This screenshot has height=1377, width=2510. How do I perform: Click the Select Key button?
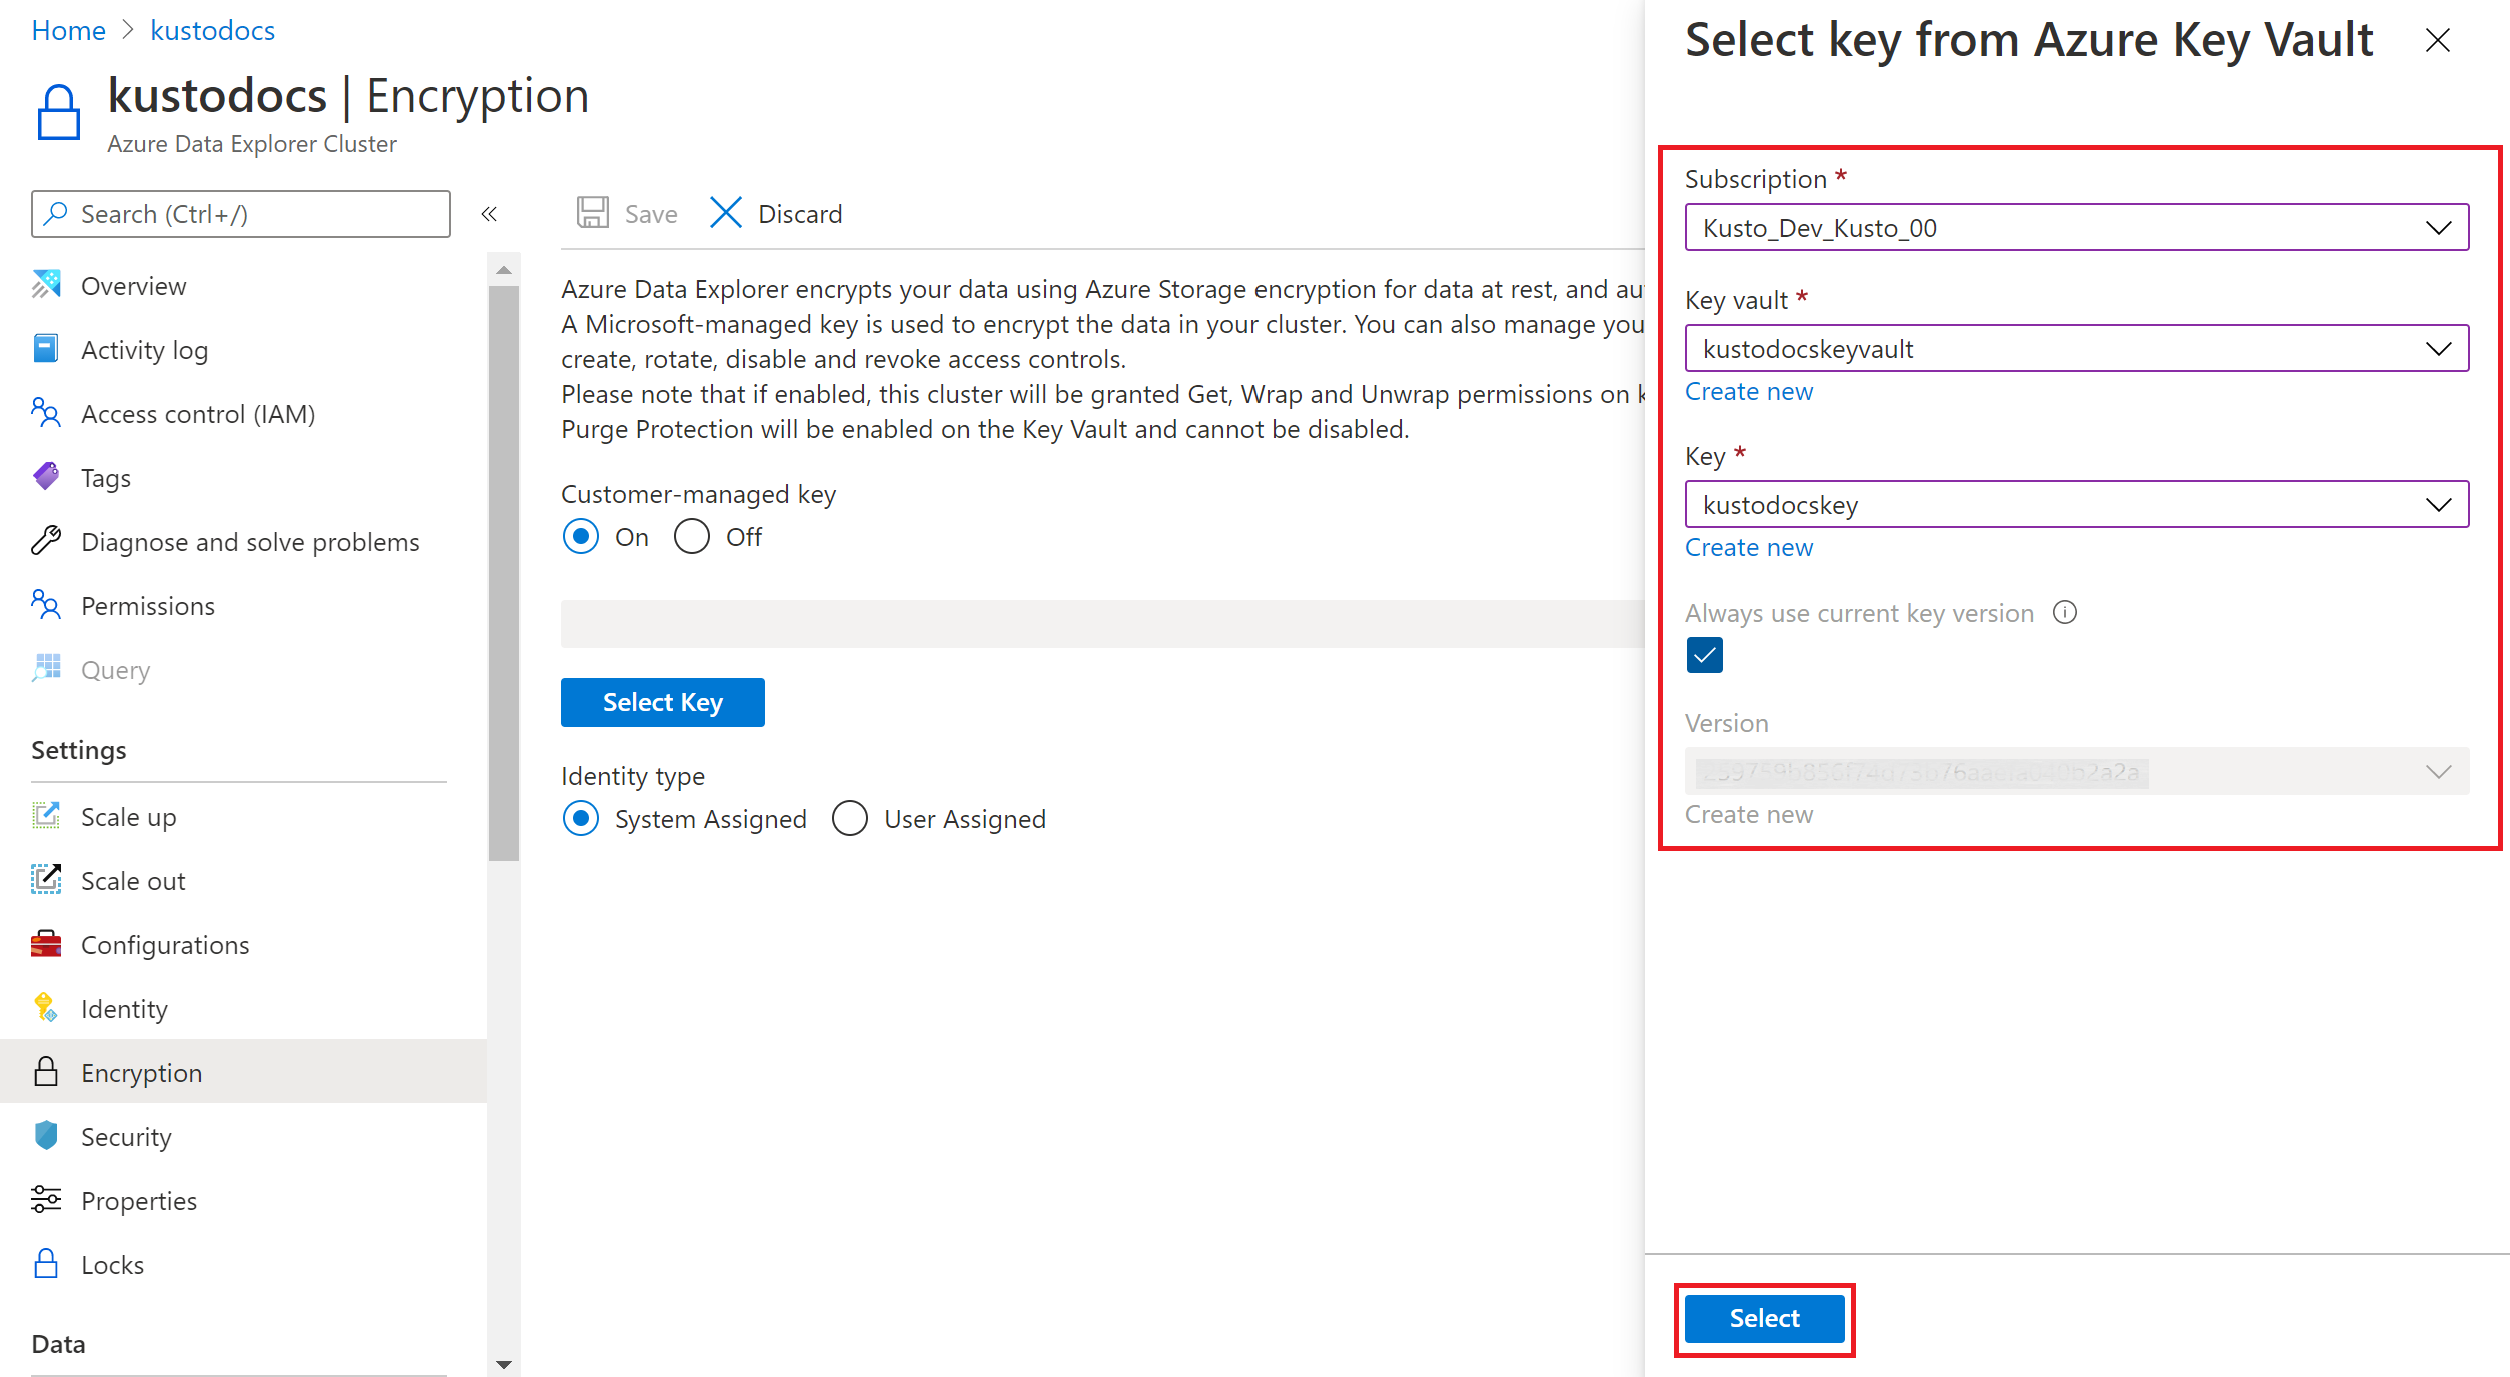pyautogui.click(x=663, y=700)
